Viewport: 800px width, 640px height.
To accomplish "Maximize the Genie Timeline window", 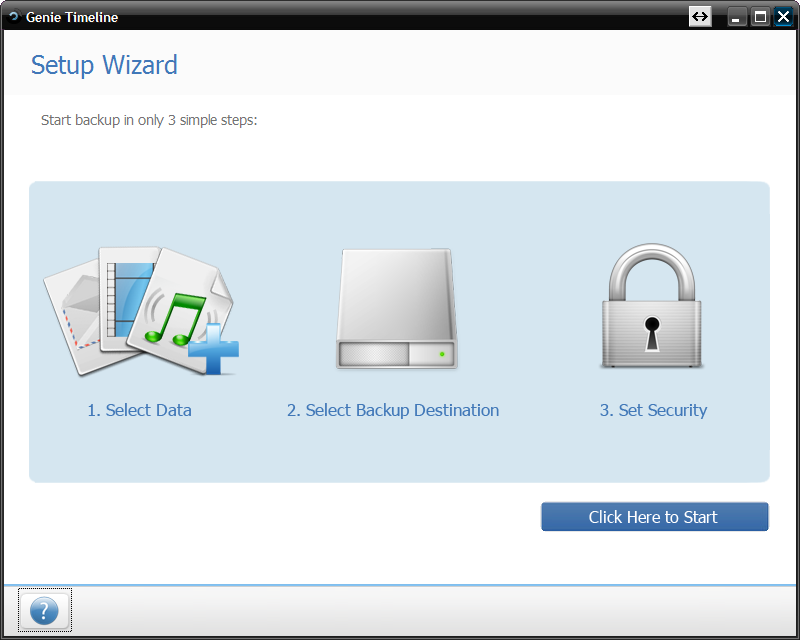I will click(760, 17).
